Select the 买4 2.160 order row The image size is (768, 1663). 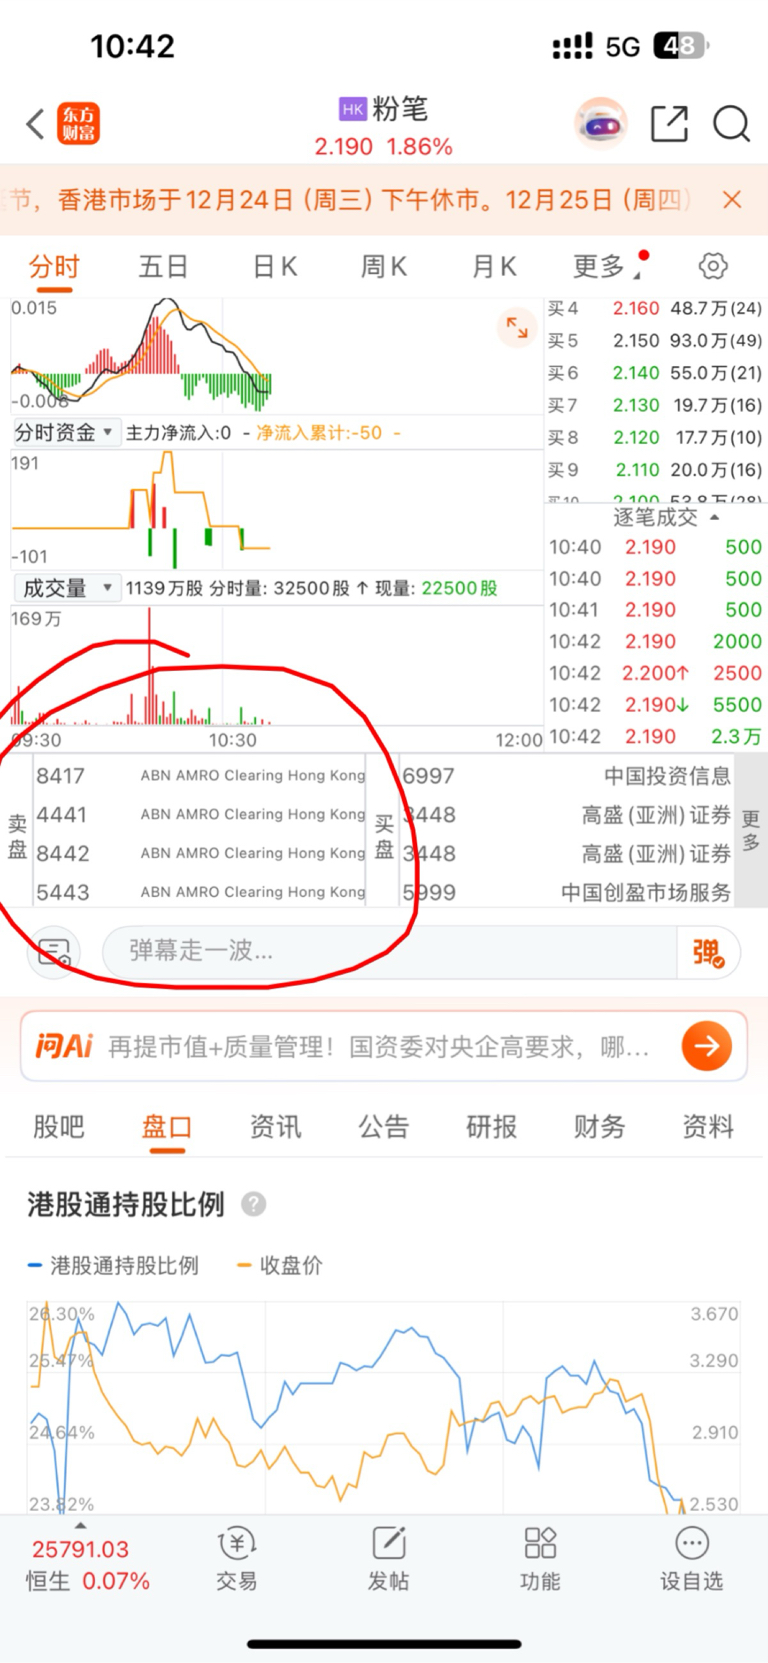[655, 308]
